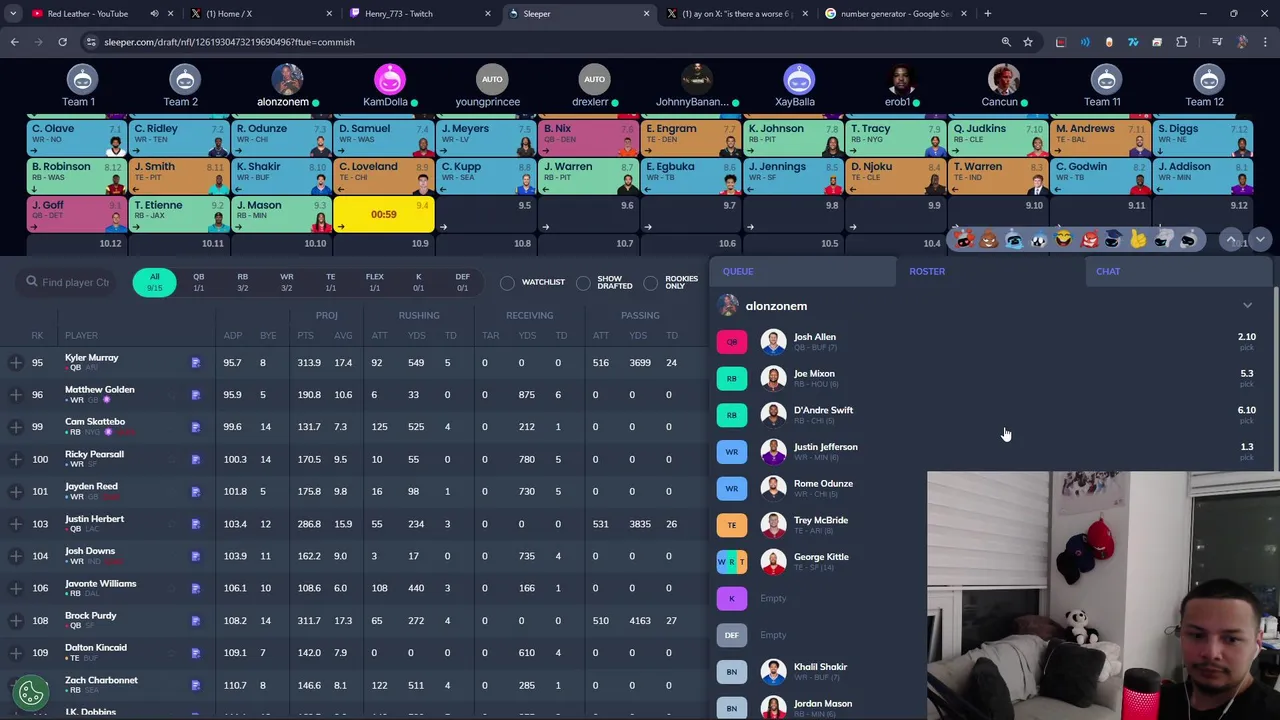Filter player list to RB
The height and width of the screenshot is (720, 1280).
242,282
